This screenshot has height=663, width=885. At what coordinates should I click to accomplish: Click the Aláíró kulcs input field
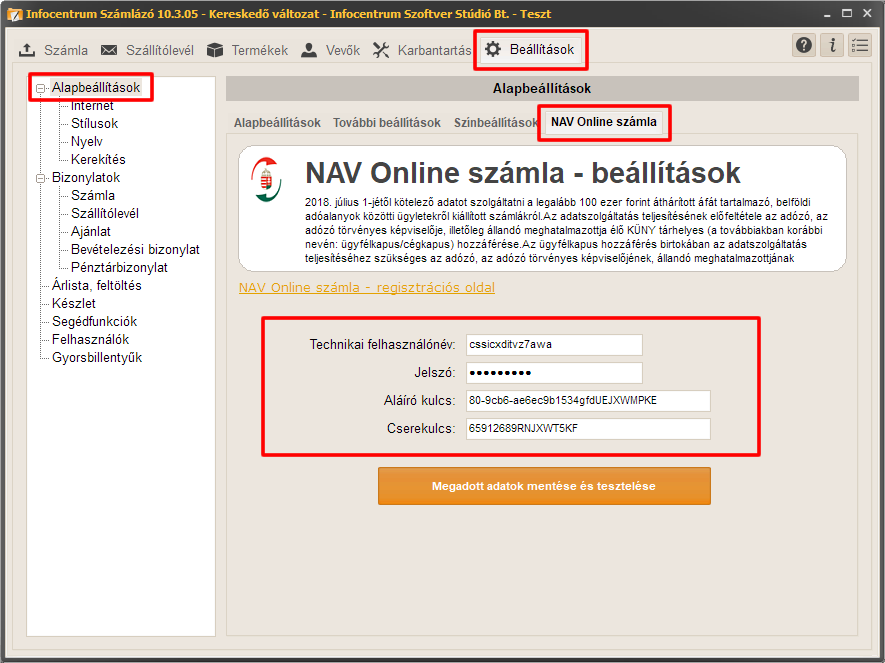588,401
